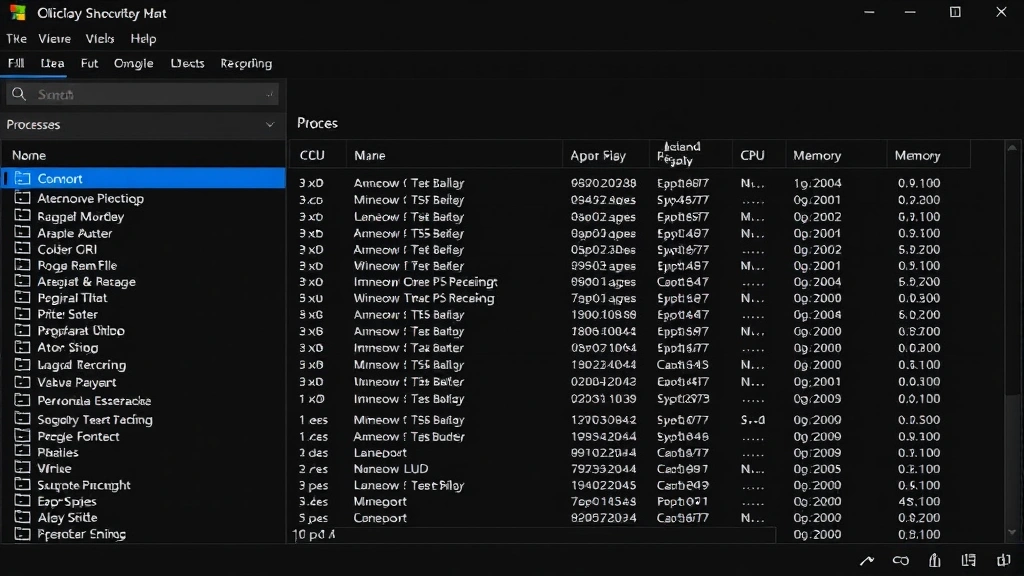Image resolution: width=1024 pixels, height=576 pixels.
Task: Click the panel-list icon in the status bar
Action: (968, 561)
